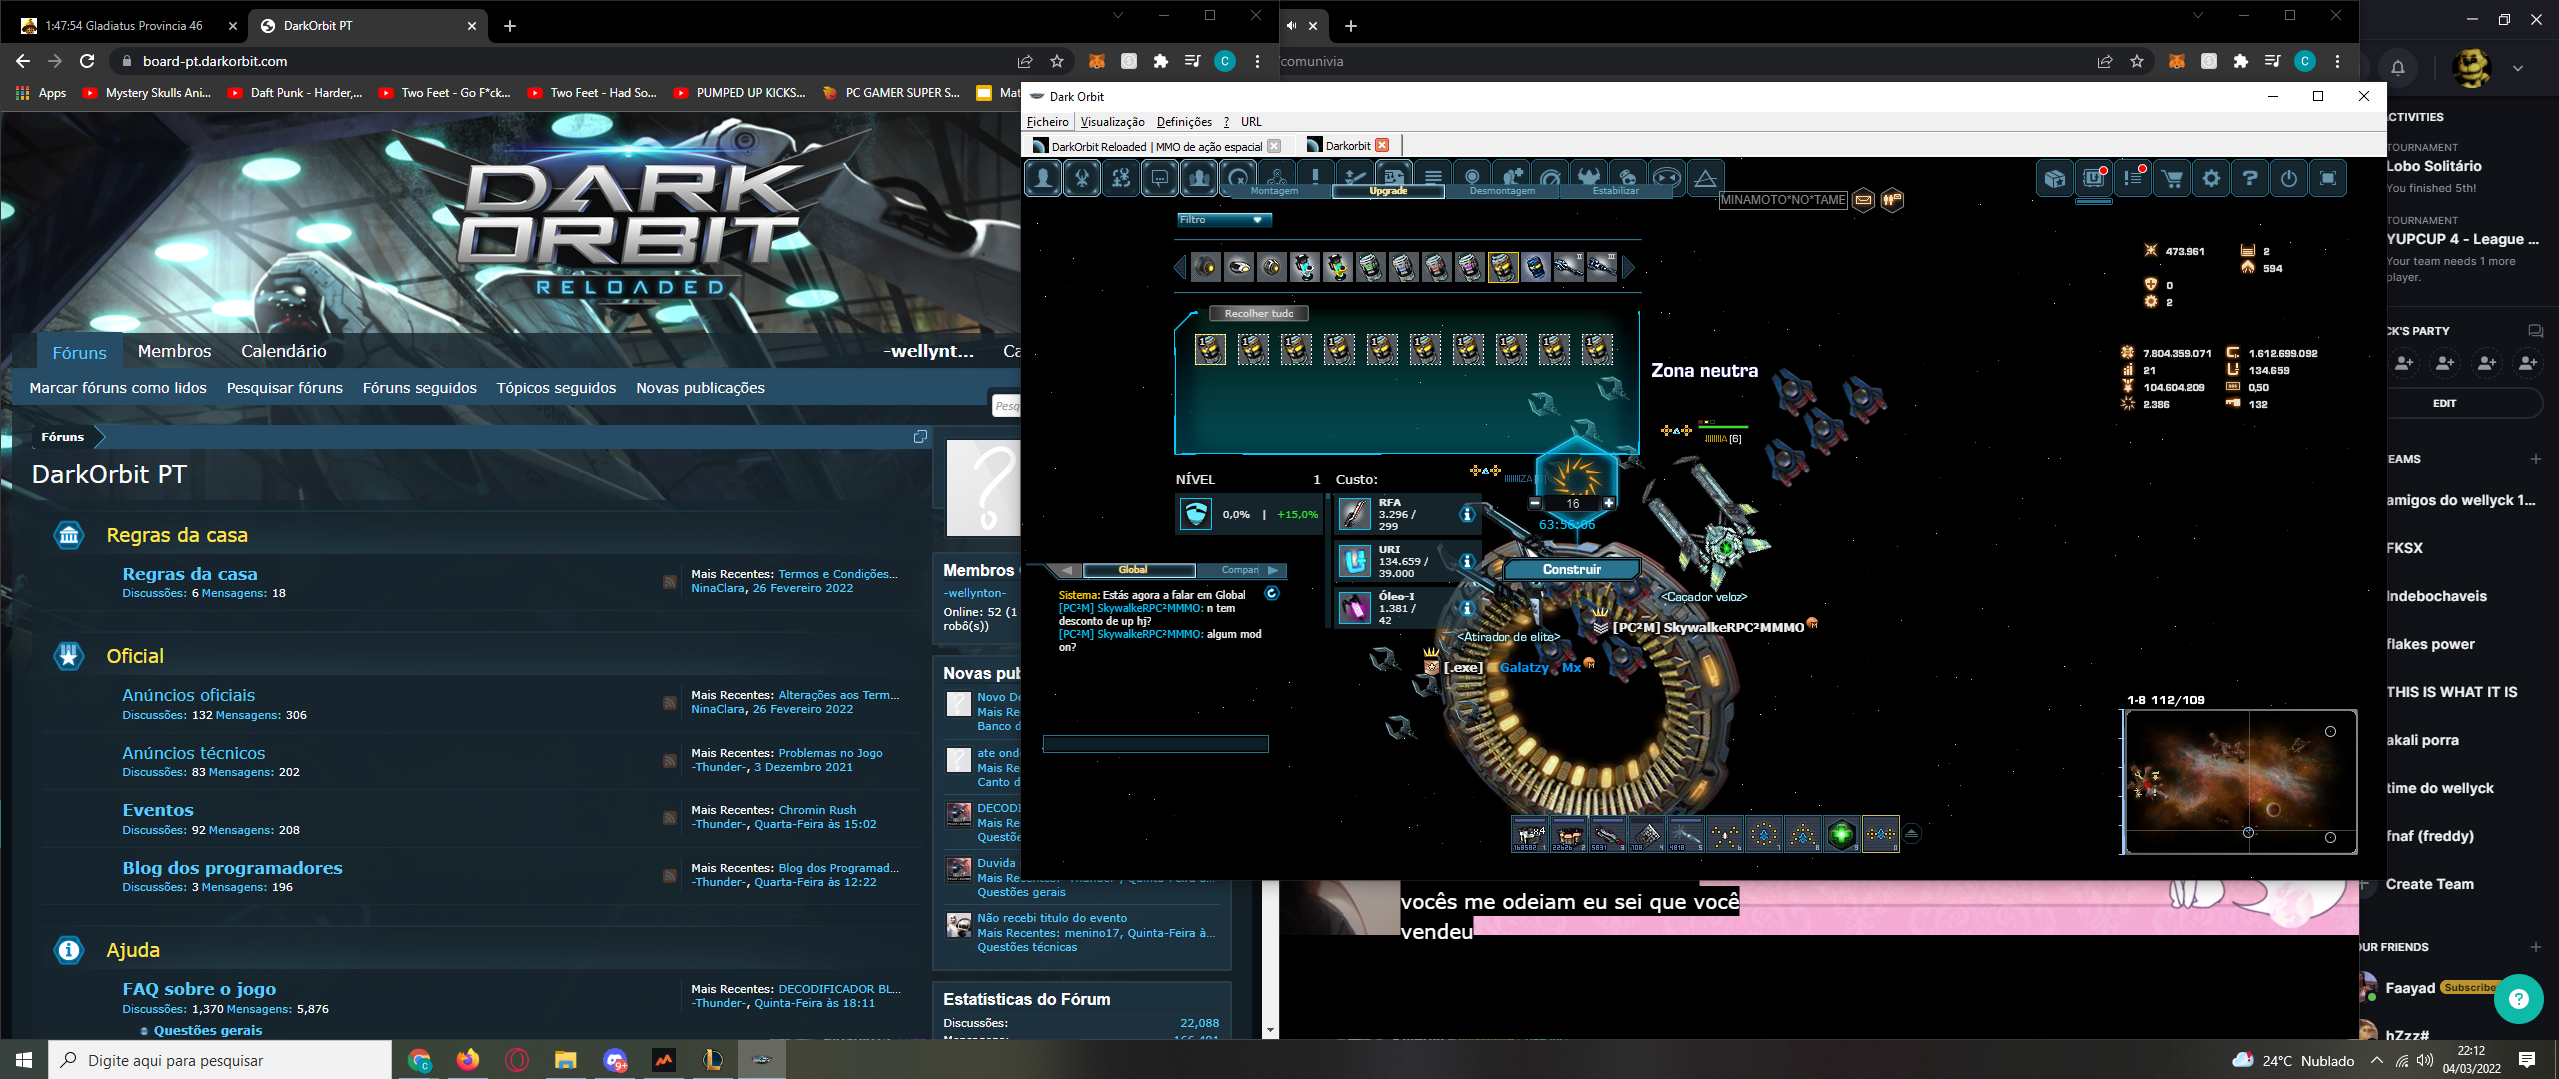The width and height of the screenshot is (2559, 1079).
Task: Click Create Team in the right sidebar
Action: tap(2429, 884)
